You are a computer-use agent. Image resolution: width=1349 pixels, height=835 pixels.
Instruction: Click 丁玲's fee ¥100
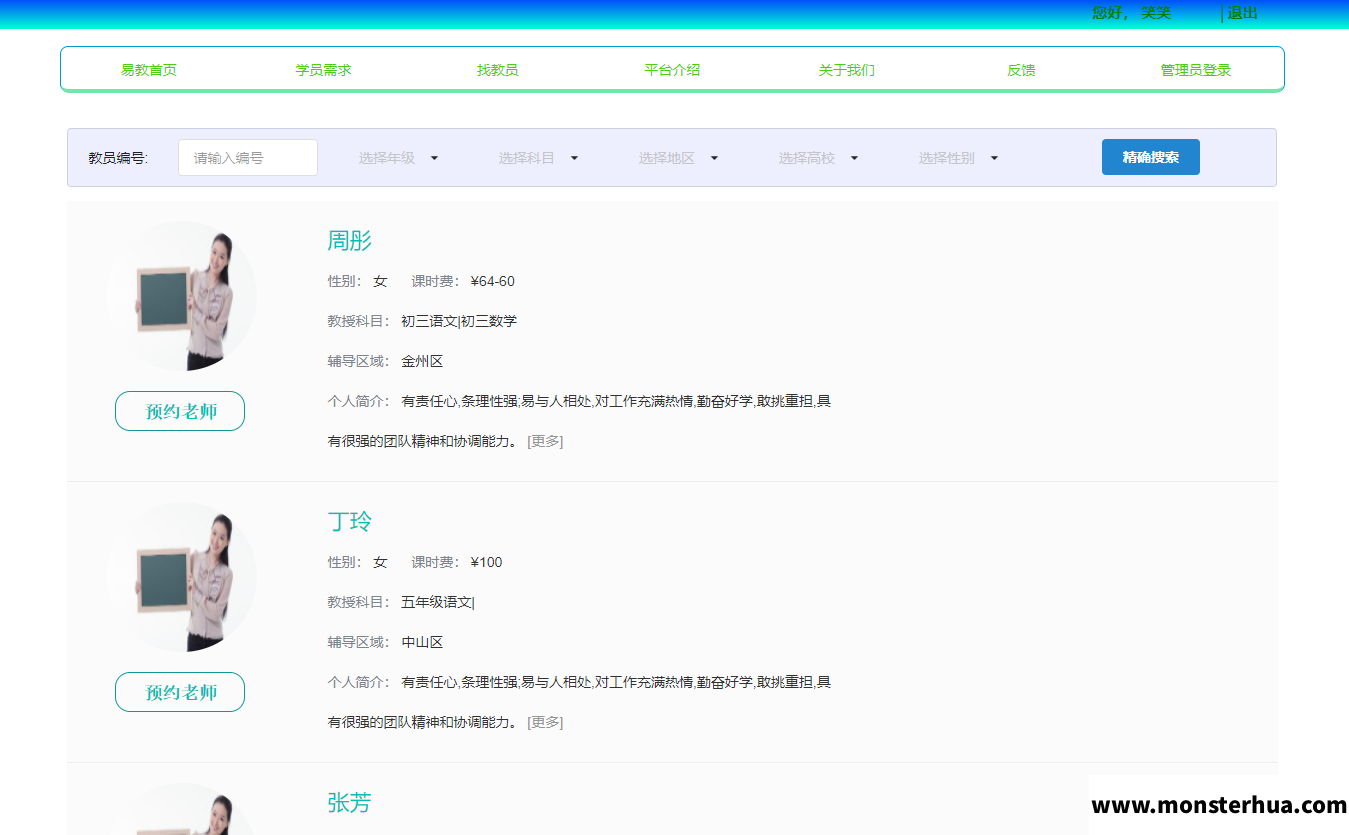point(486,562)
